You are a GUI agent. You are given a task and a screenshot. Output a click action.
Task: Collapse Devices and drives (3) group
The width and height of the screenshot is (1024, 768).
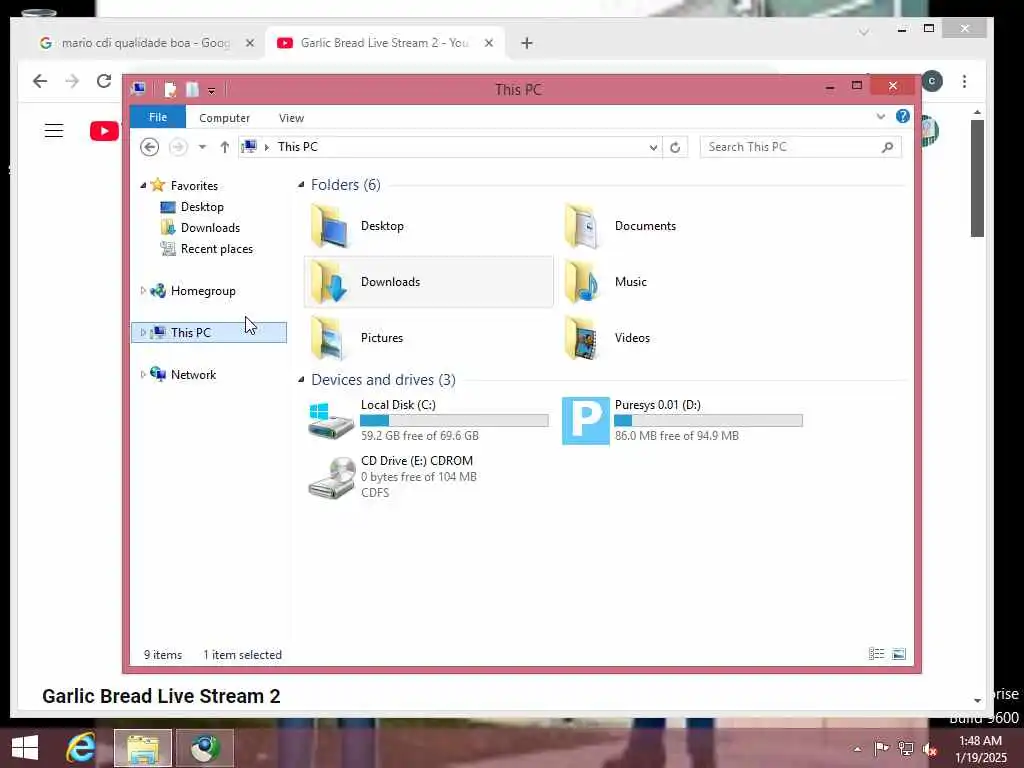(301, 379)
